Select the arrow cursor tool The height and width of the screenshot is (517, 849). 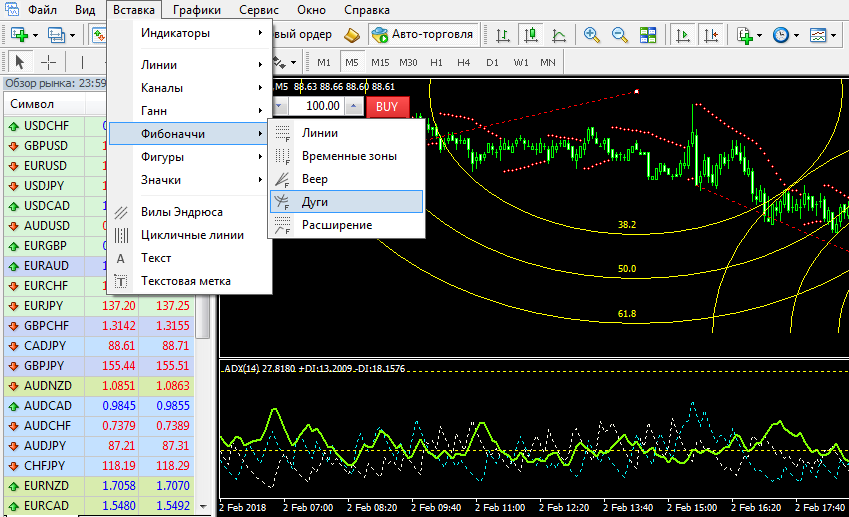[x=20, y=62]
